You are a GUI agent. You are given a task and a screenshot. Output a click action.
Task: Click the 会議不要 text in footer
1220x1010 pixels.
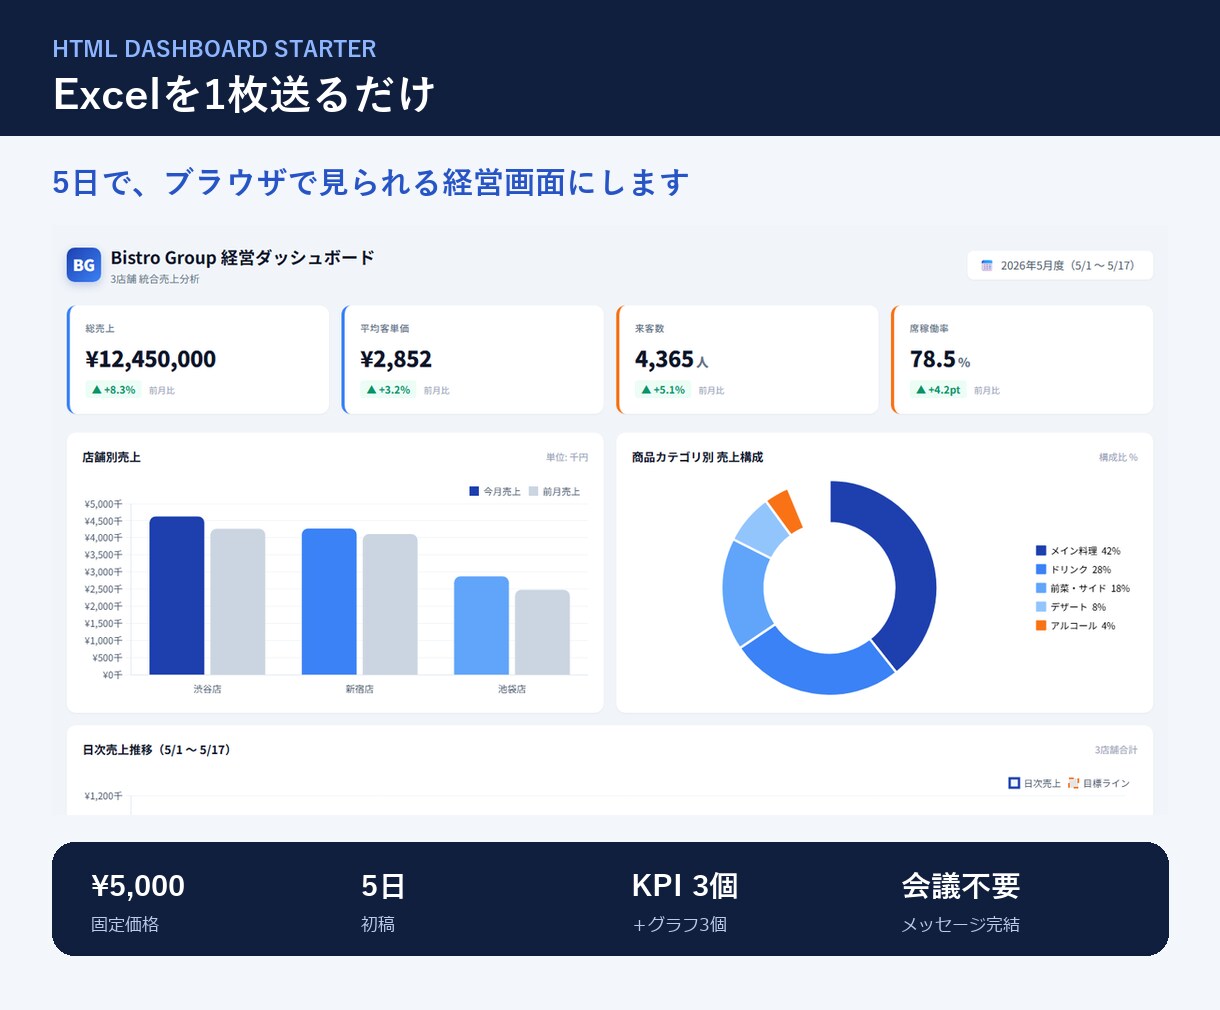point(961,886)
